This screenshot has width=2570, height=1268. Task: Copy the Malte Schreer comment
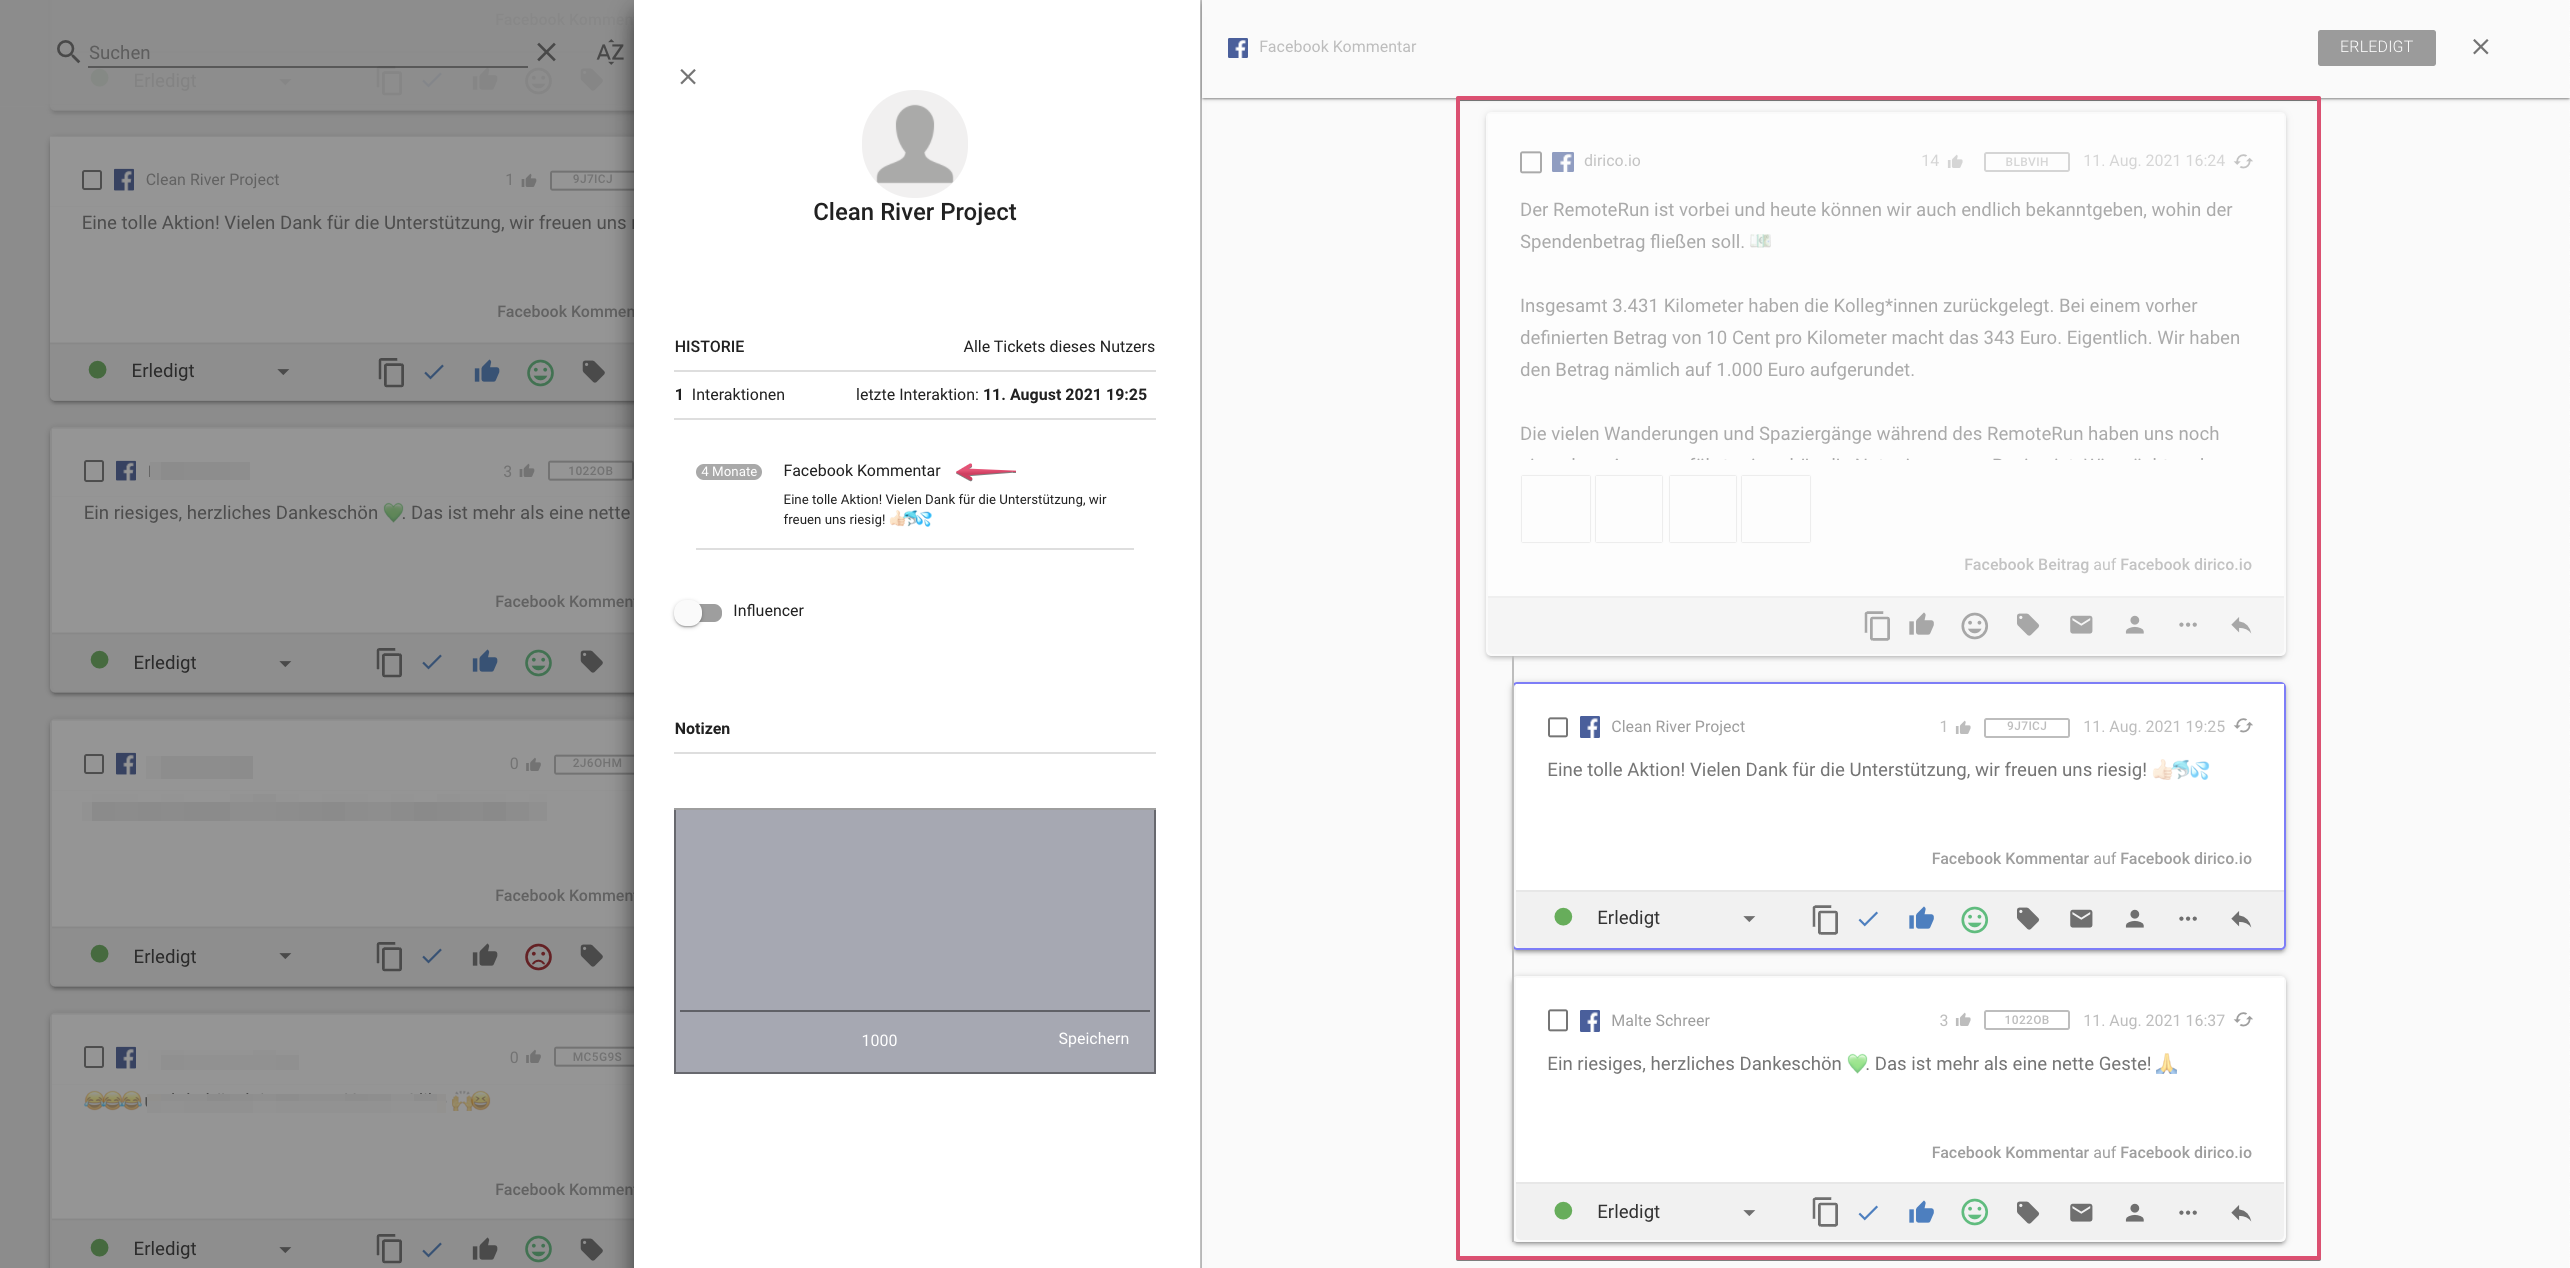(x=1824, y=1213)
